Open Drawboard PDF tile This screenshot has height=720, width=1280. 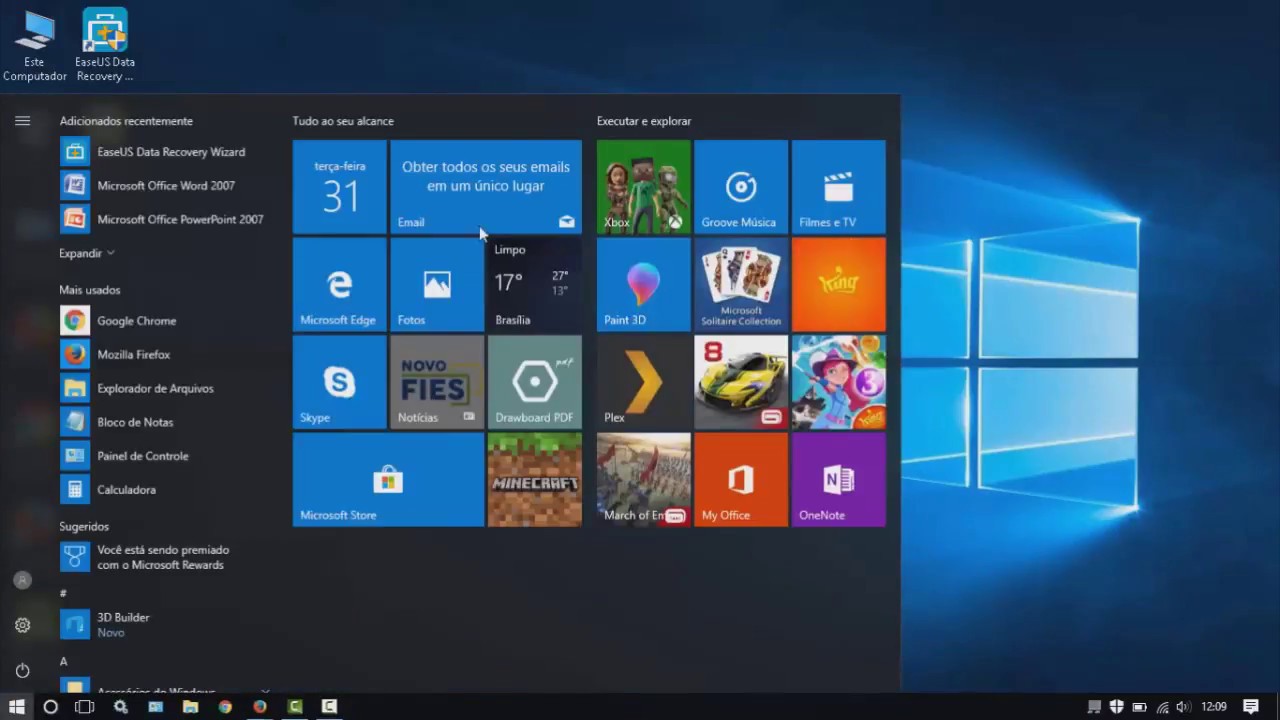point(535,382)
